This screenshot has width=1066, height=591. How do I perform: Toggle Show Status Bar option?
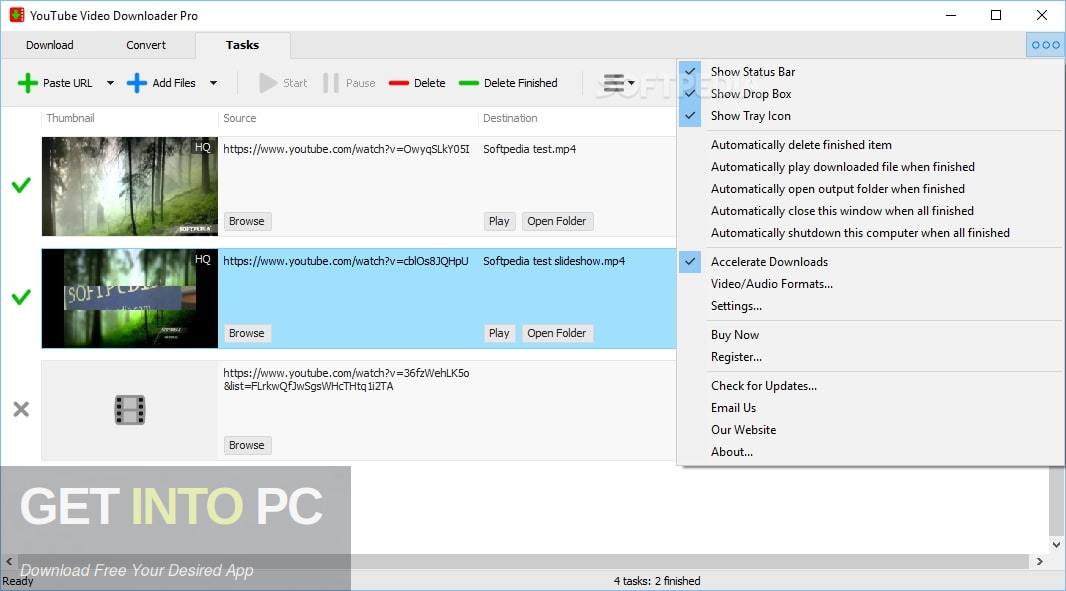pyautogui.click(x=870, y=71)
